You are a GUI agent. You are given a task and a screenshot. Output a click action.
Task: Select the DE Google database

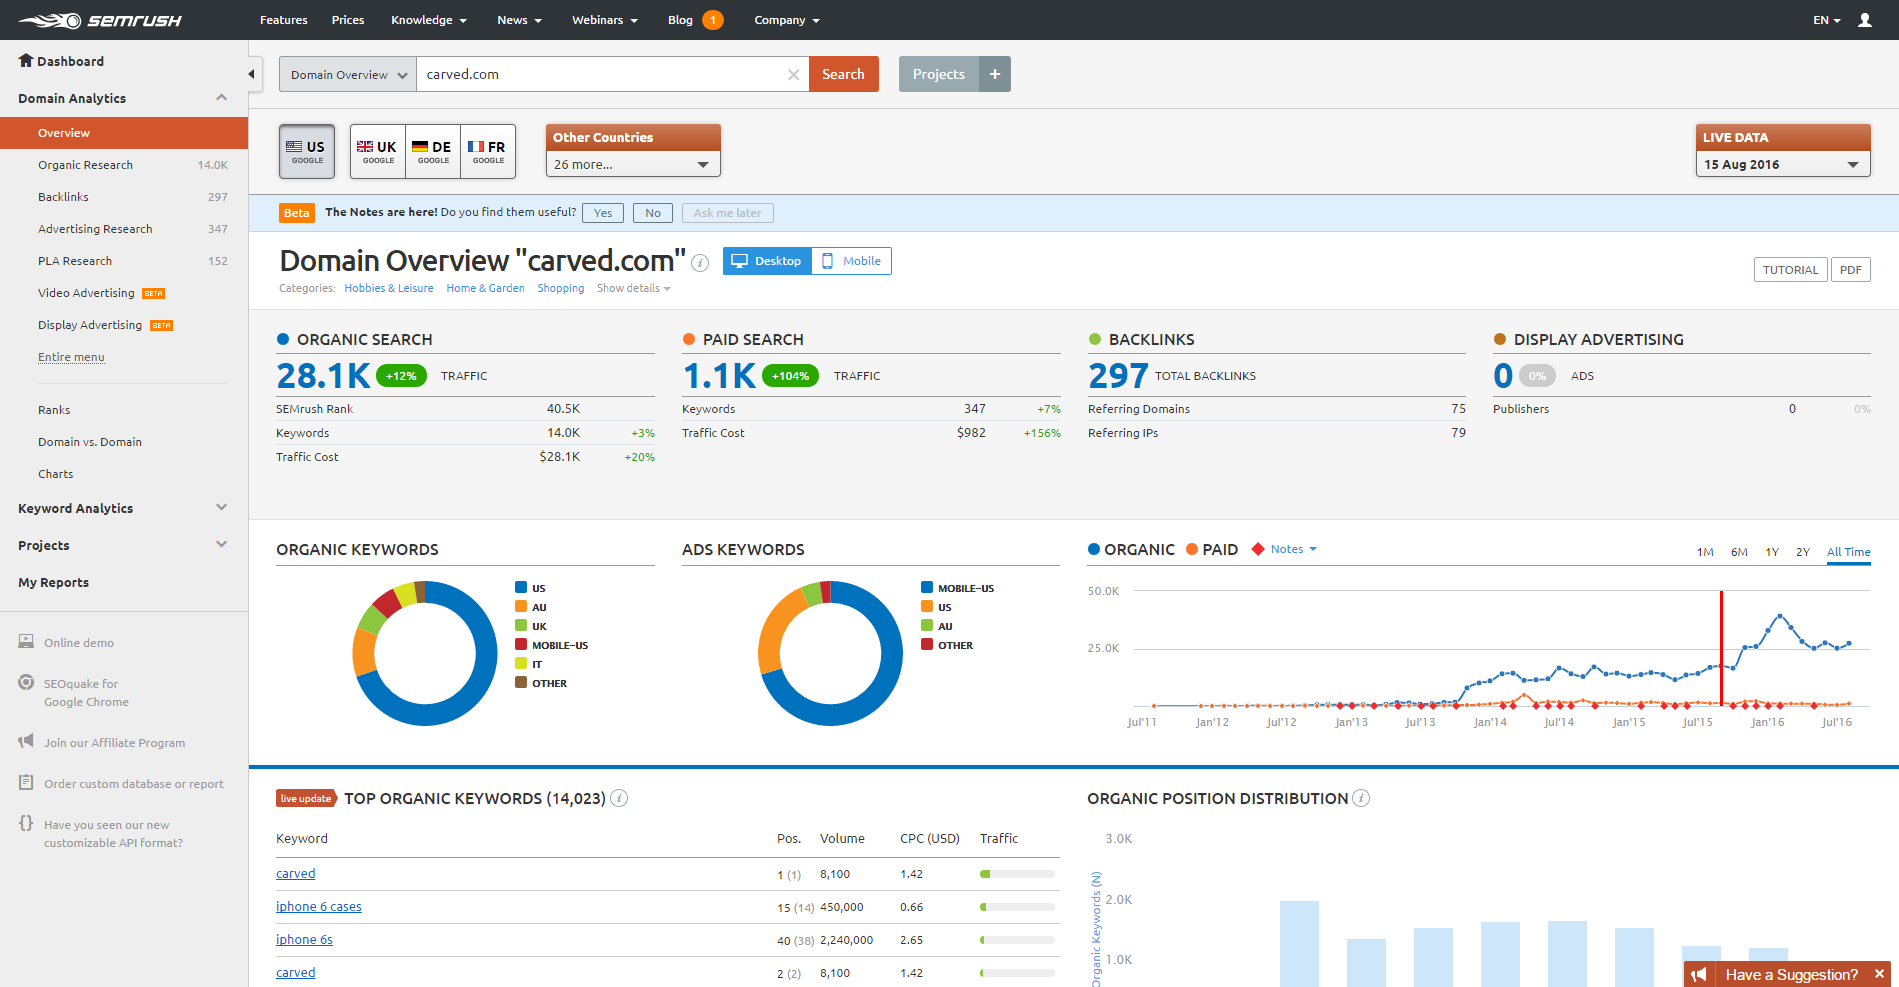(x=432, y=151)
